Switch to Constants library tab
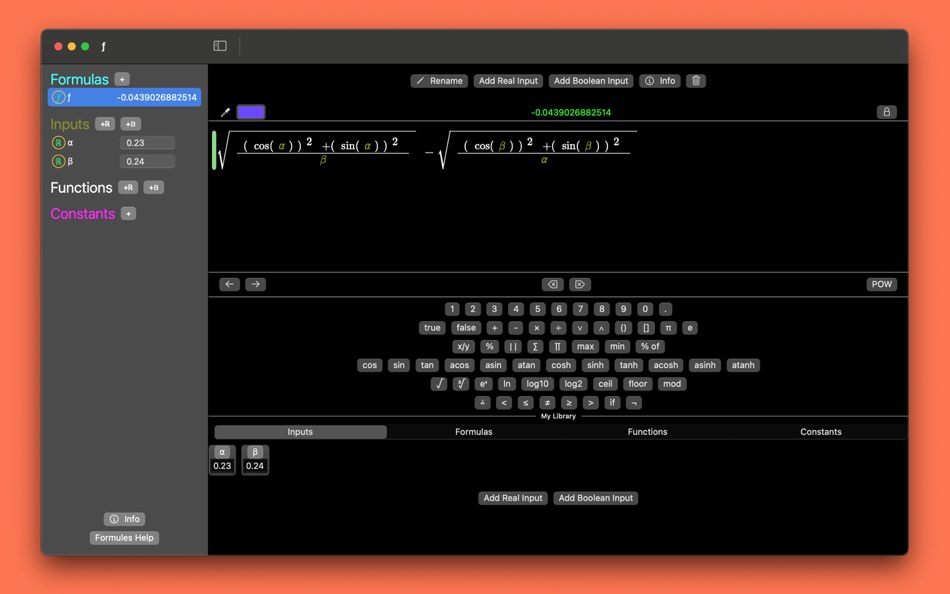The width and height of the screenshot is (950, 594). click(x=820, y=432)
